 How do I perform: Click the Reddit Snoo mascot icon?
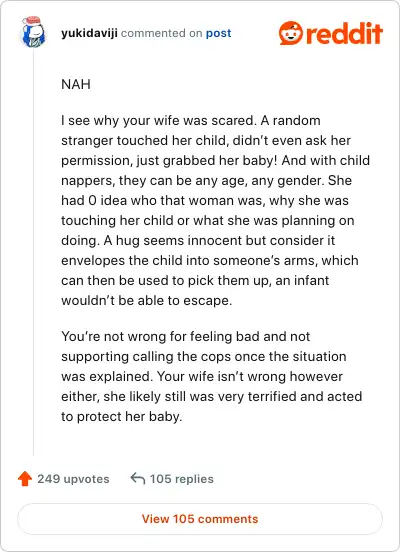click(291, 33)
